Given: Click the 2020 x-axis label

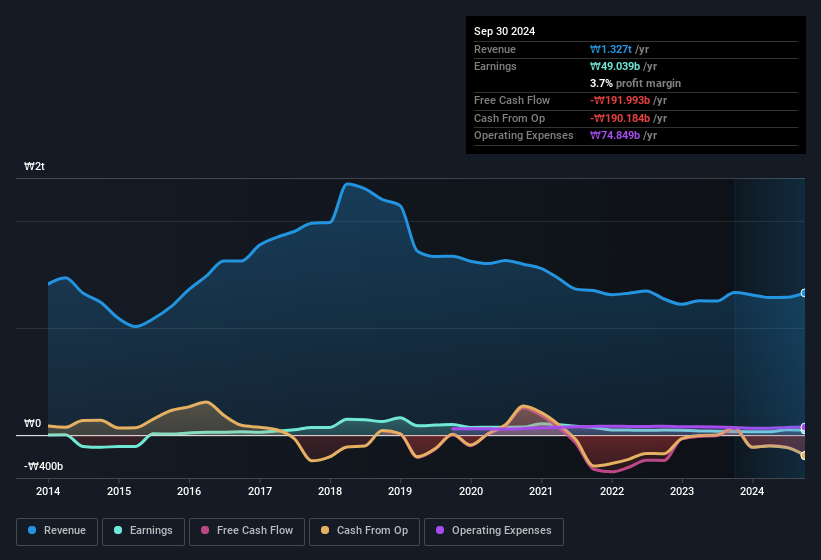Looking at the screenshot, I should point(471,491).
